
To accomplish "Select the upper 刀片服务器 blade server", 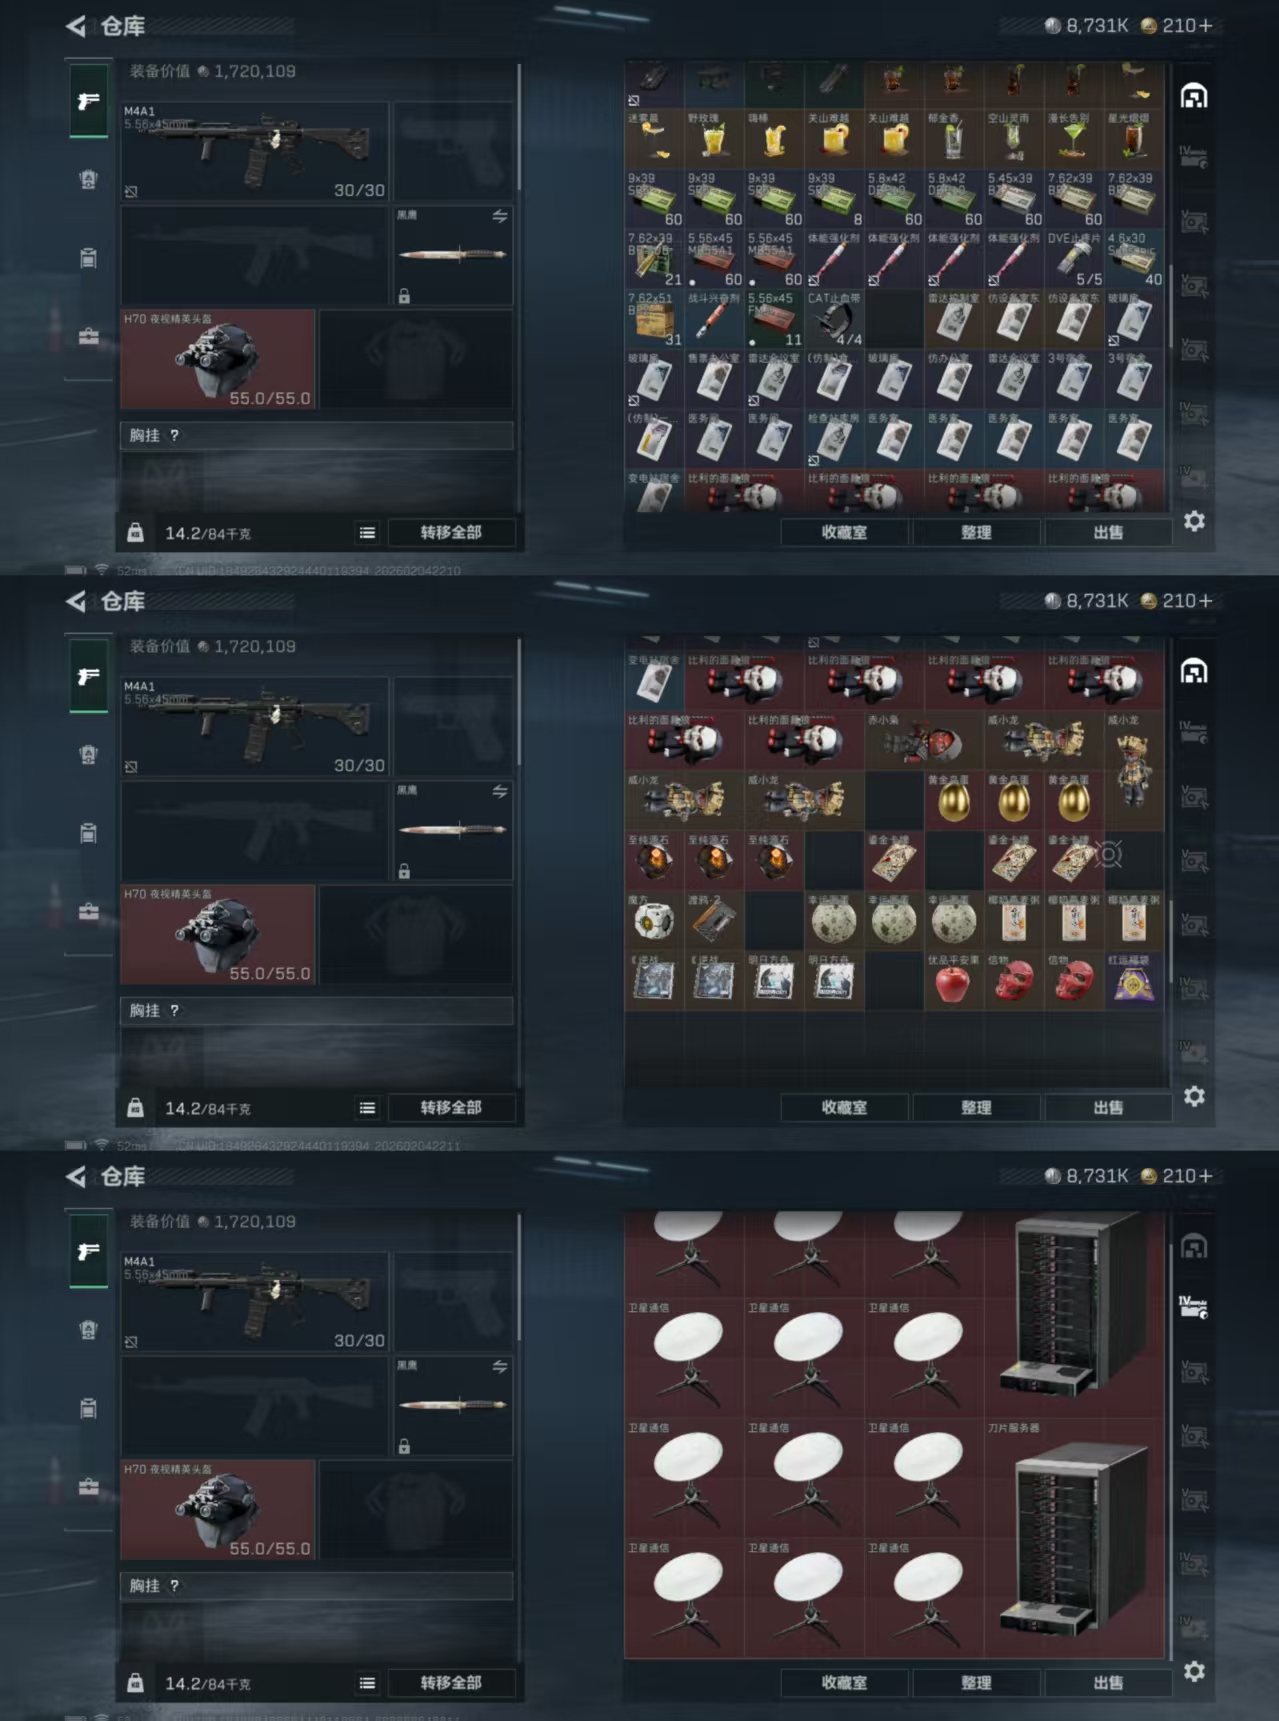I will pyautogui.click(x=1074, y=1314).
